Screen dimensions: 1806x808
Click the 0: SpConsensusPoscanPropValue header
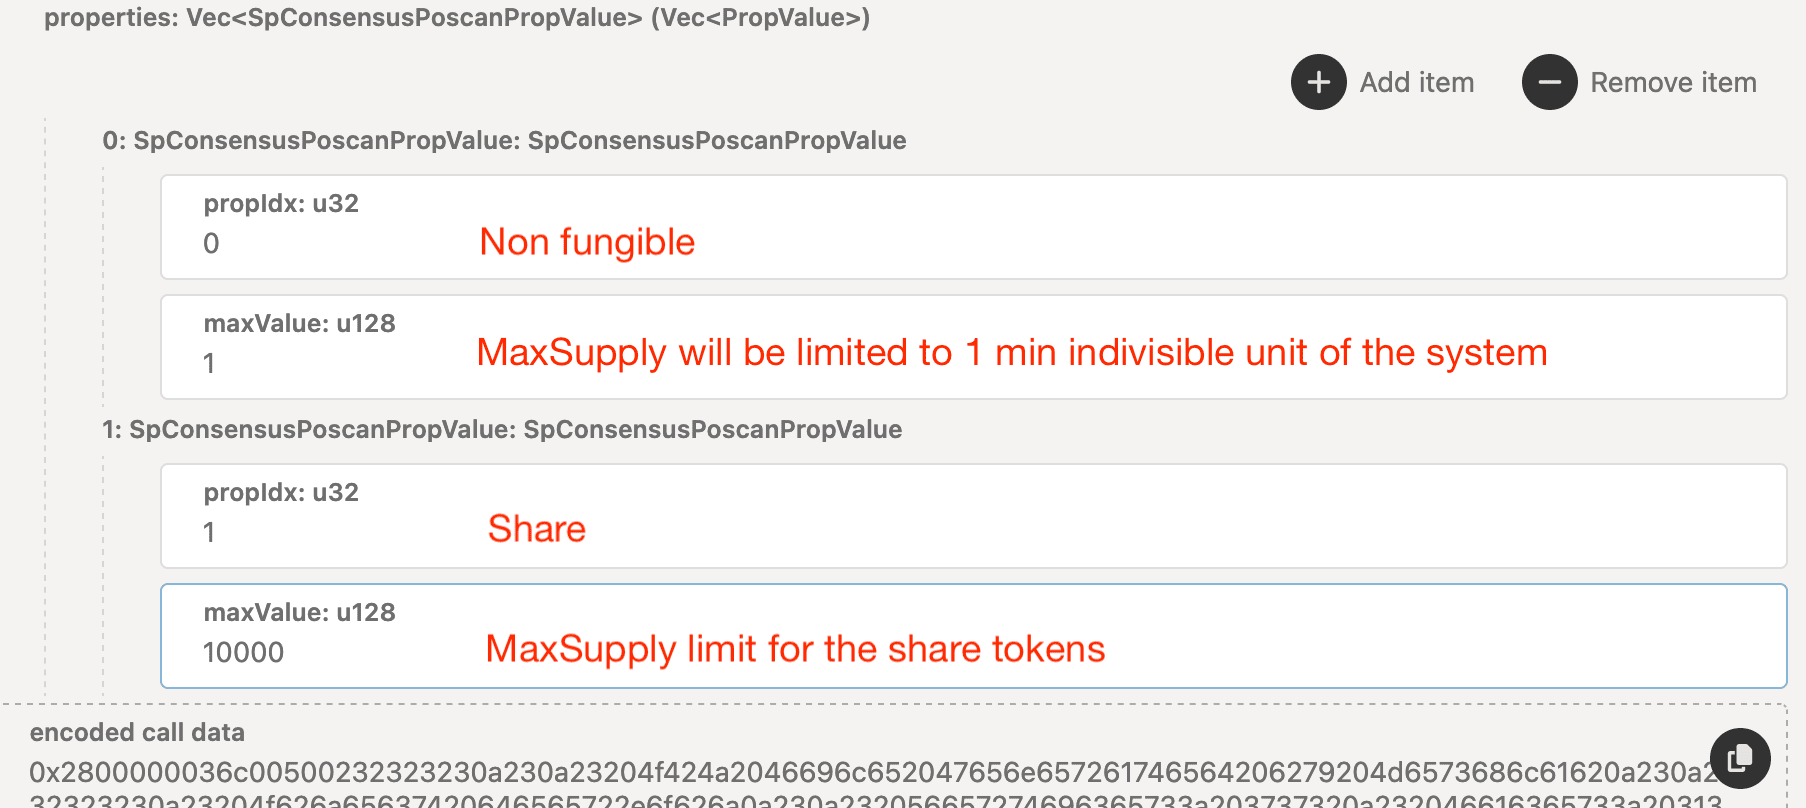point(504,141)
